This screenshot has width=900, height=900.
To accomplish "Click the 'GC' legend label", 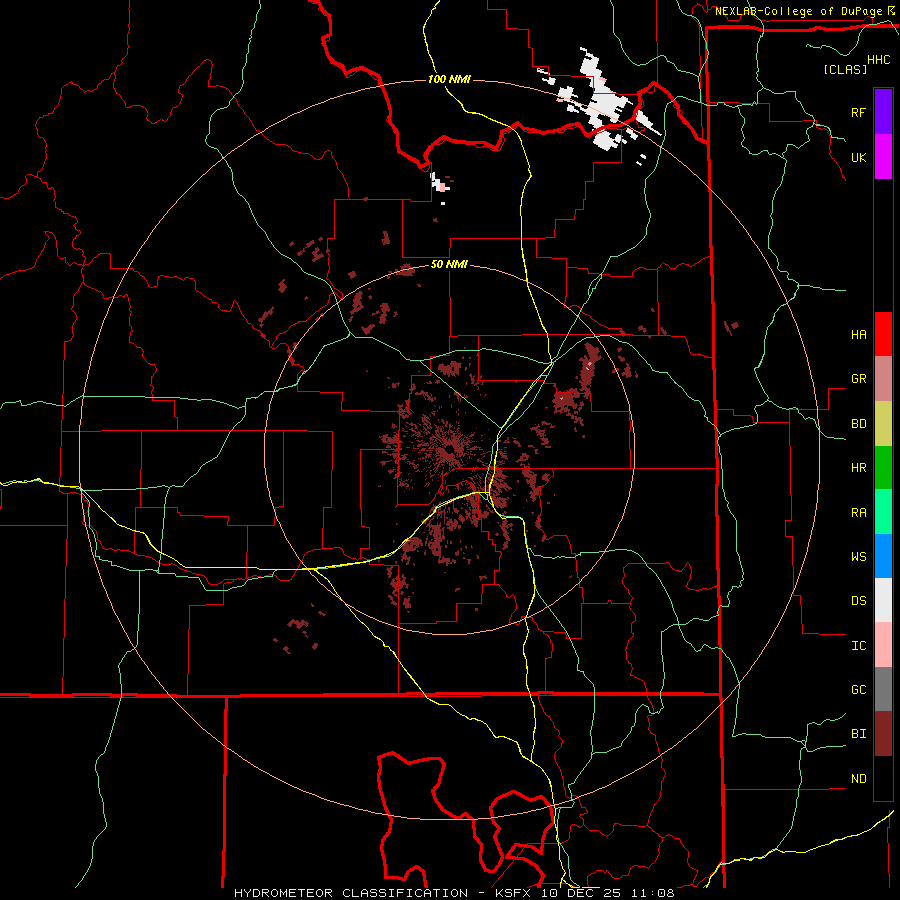I will click(858, 690).
